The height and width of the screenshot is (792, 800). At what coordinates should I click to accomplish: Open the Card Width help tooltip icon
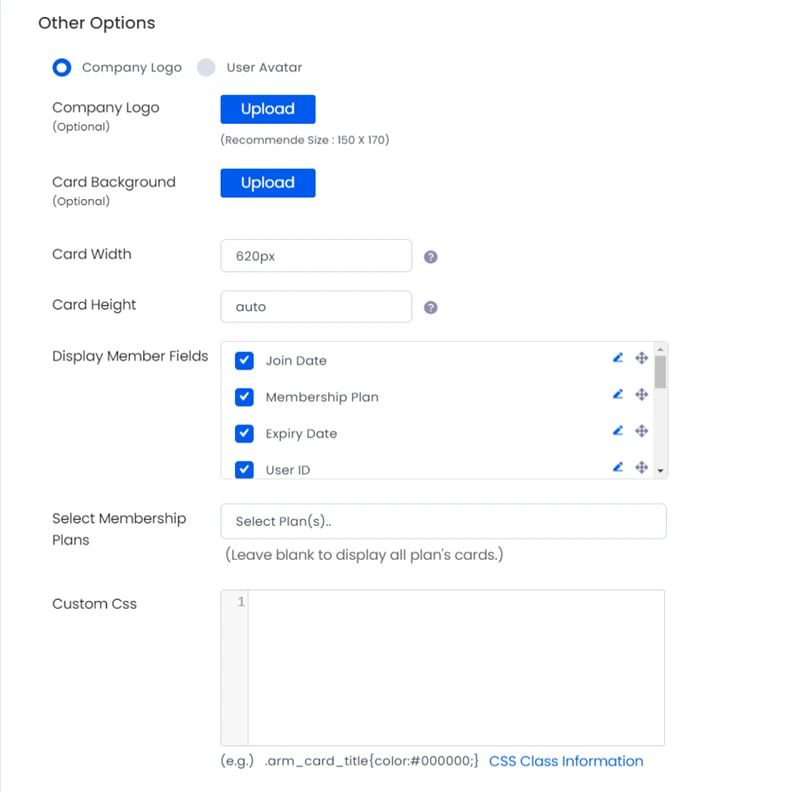click(431, 257)
